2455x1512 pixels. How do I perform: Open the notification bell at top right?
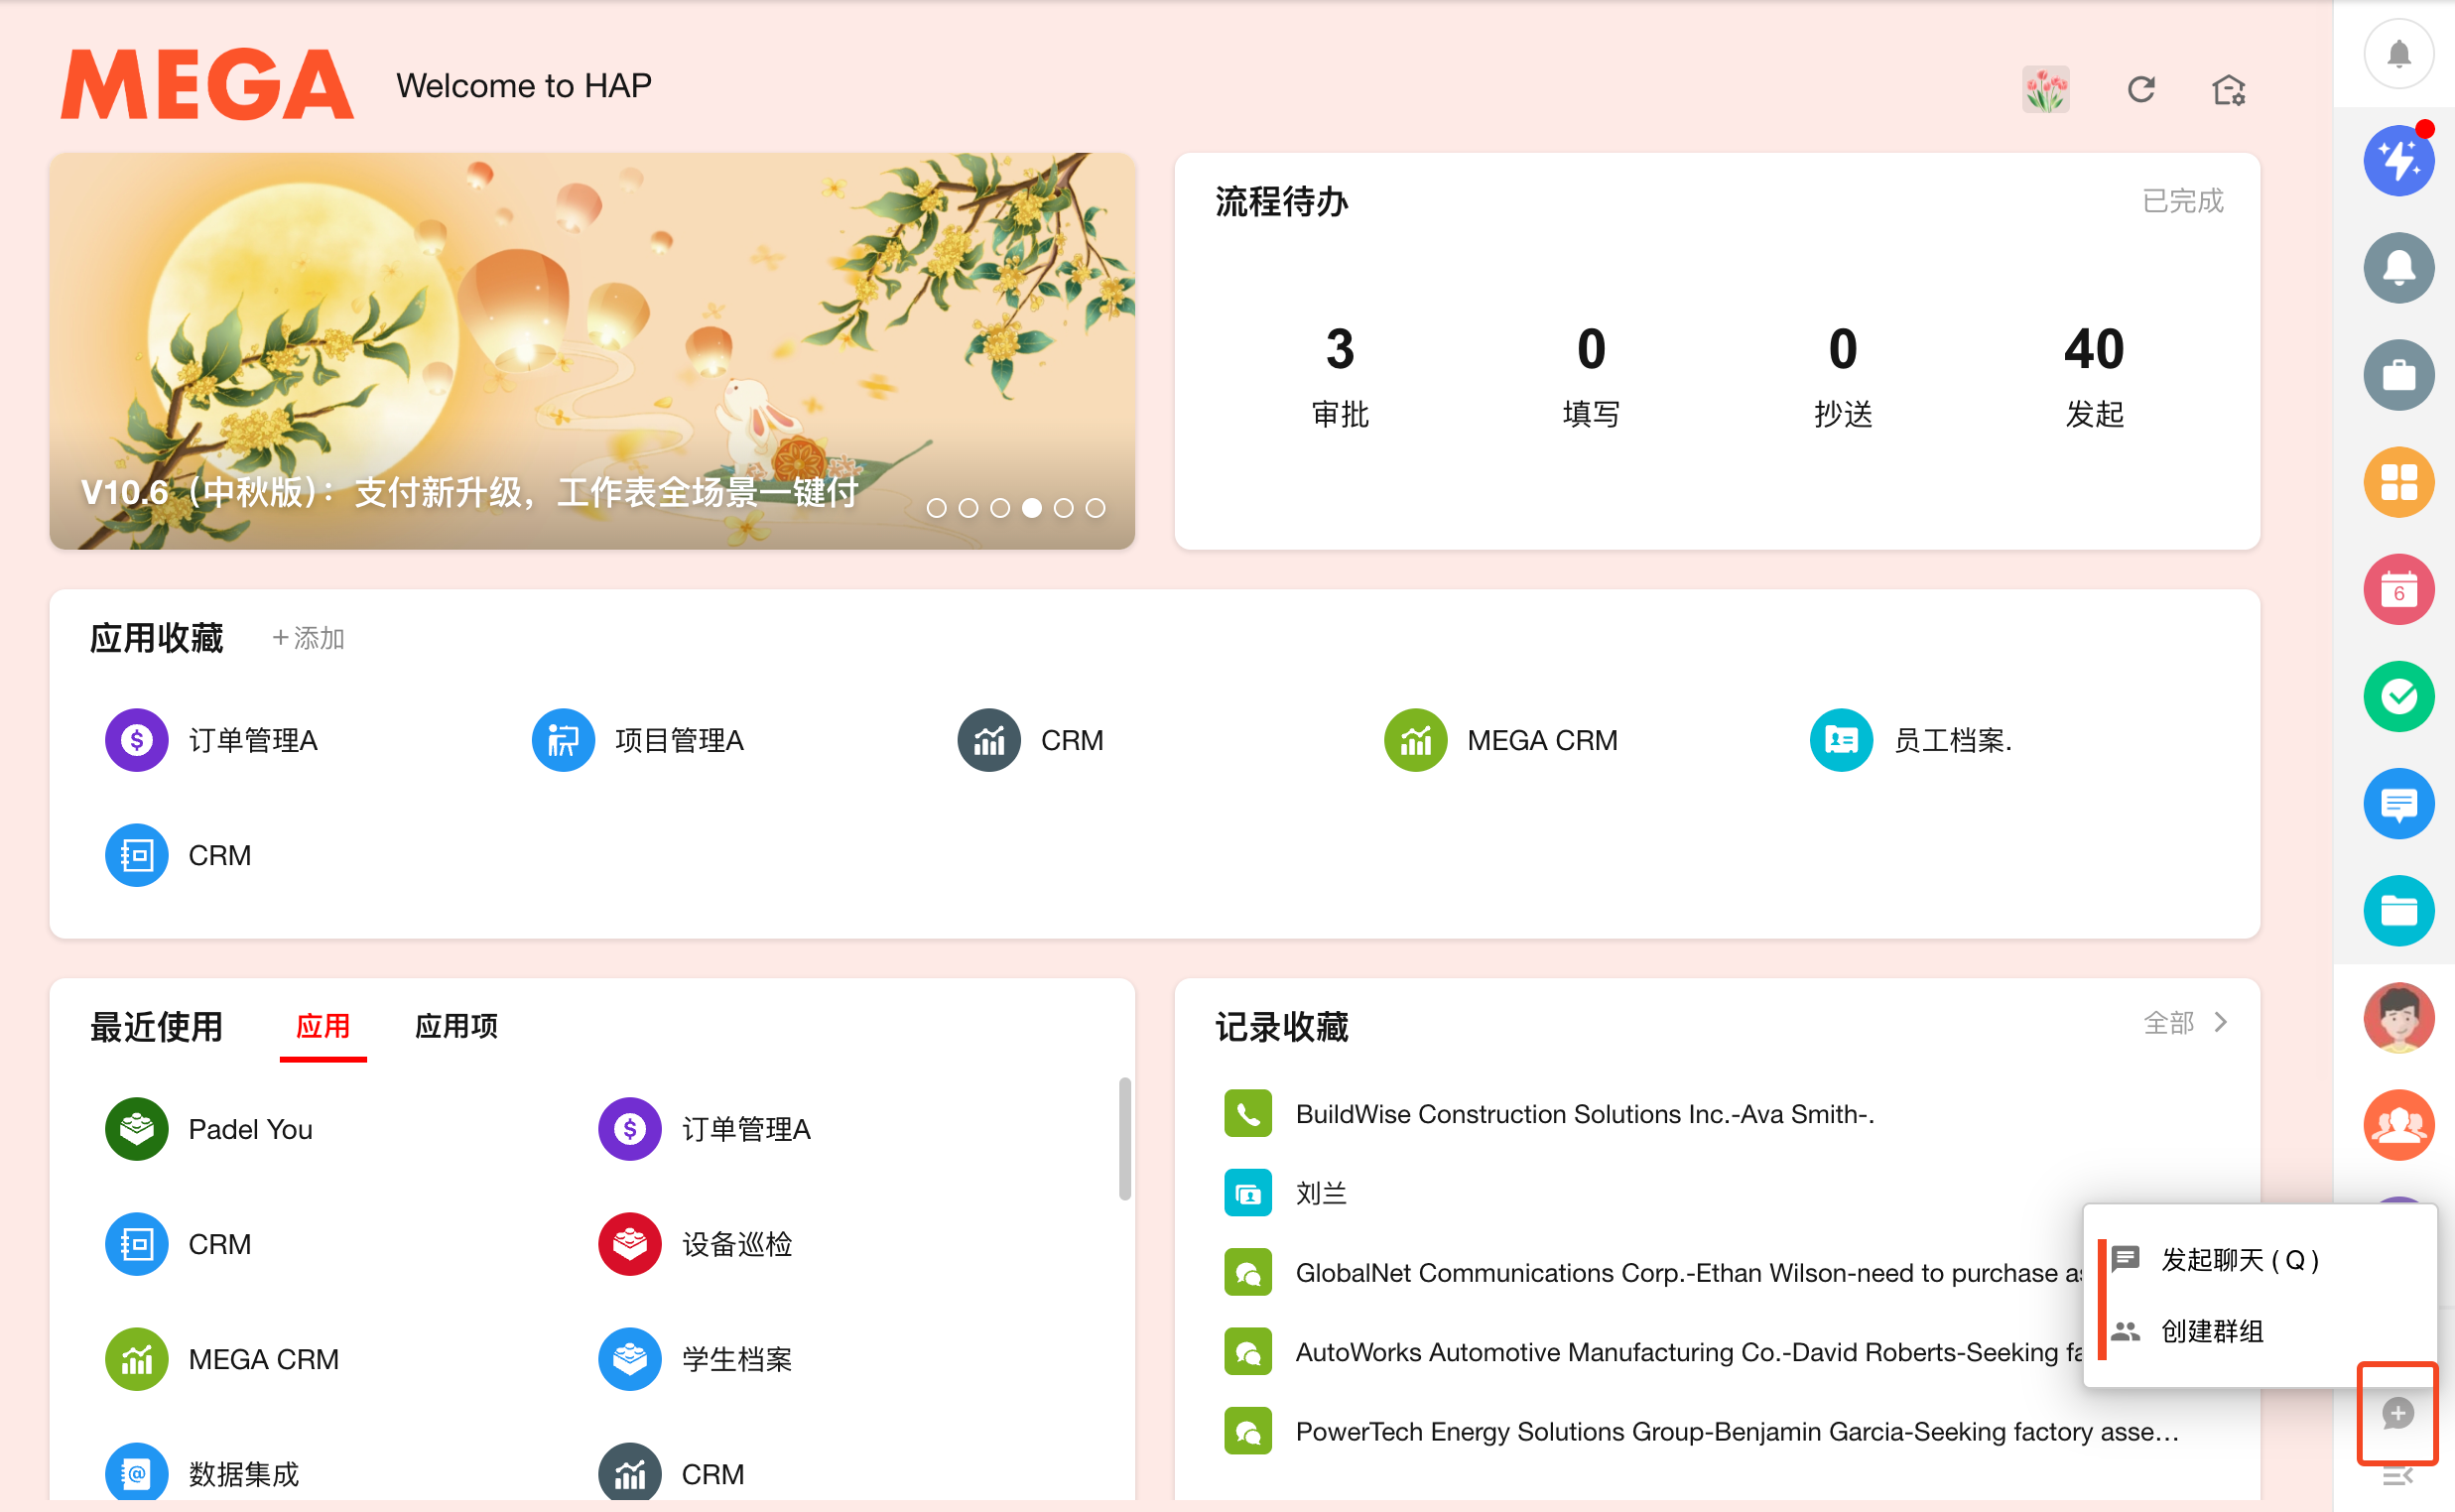click(x=2398, y=54)
